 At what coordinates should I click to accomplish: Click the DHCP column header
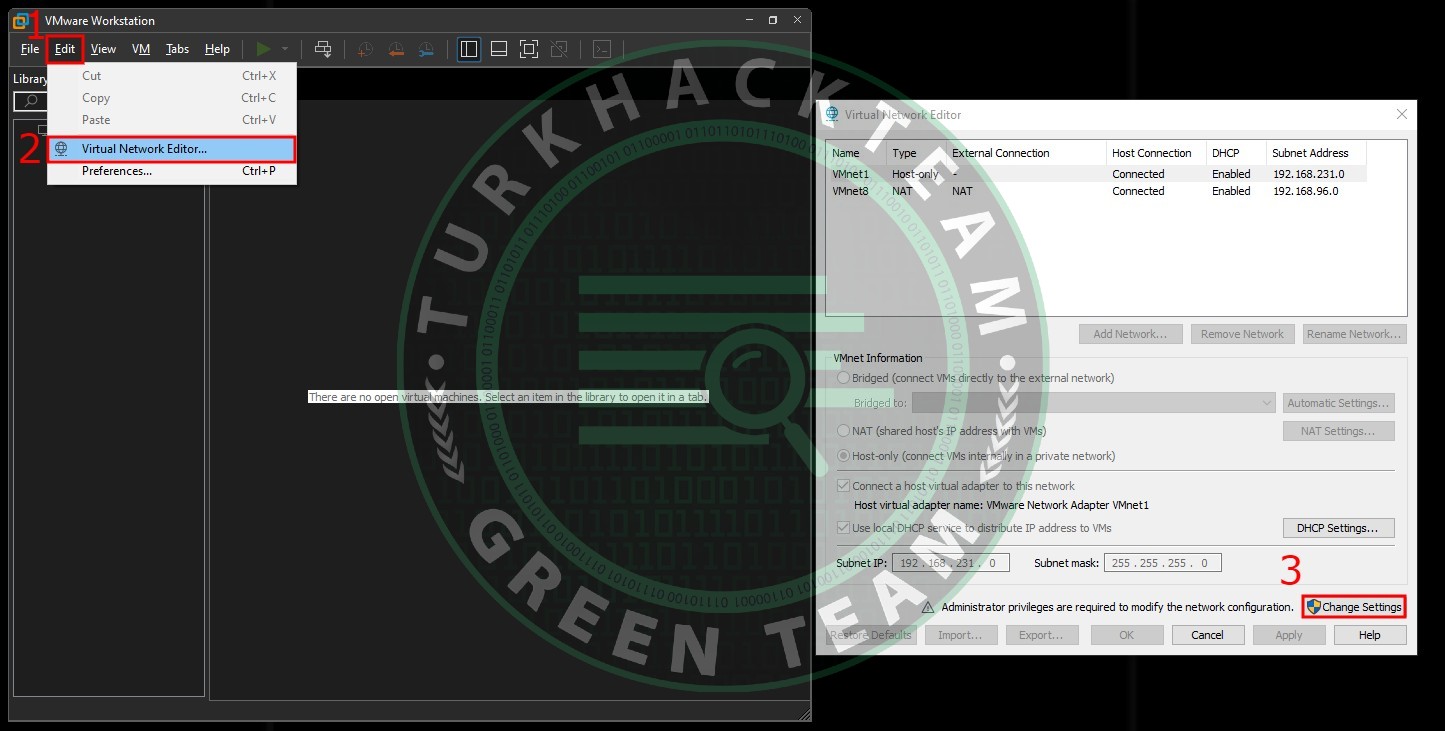click(1236, 153)
